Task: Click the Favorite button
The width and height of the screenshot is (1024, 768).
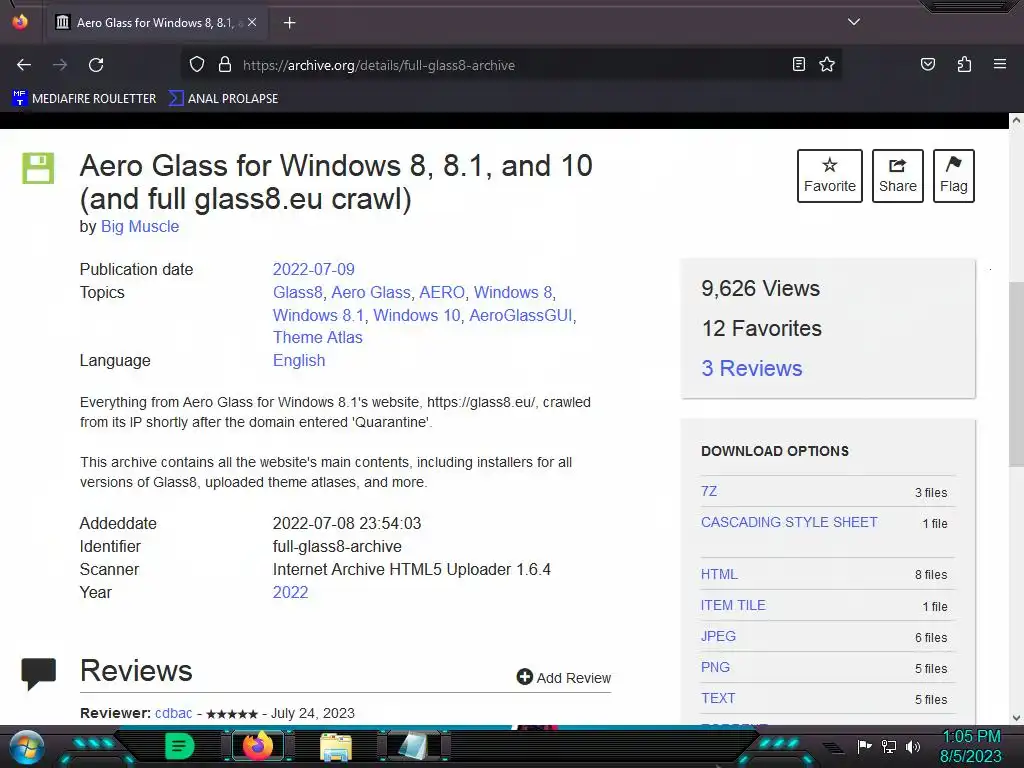Action: click(x=829, y=176)
